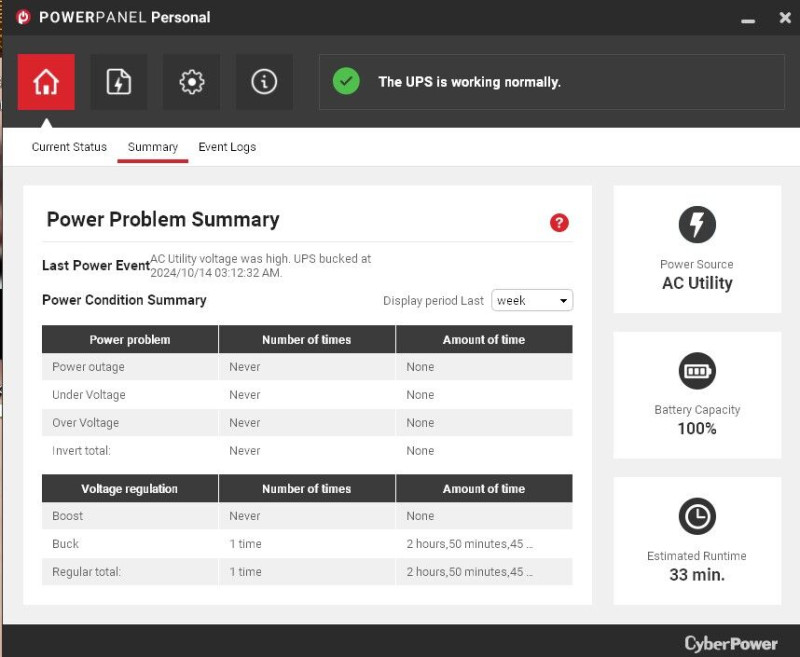Click 'Never' in the Power outage row
Screen dimensions: 800x657
tap(244, 367)
